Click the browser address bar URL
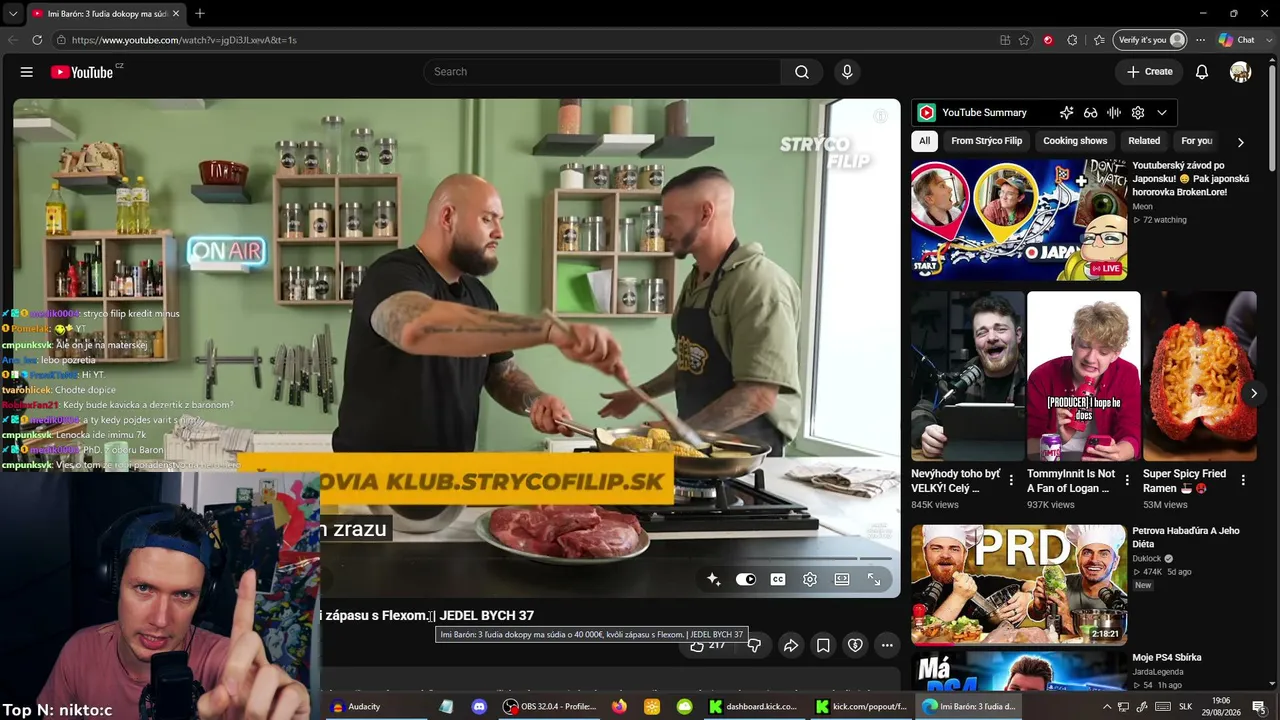 184,40
